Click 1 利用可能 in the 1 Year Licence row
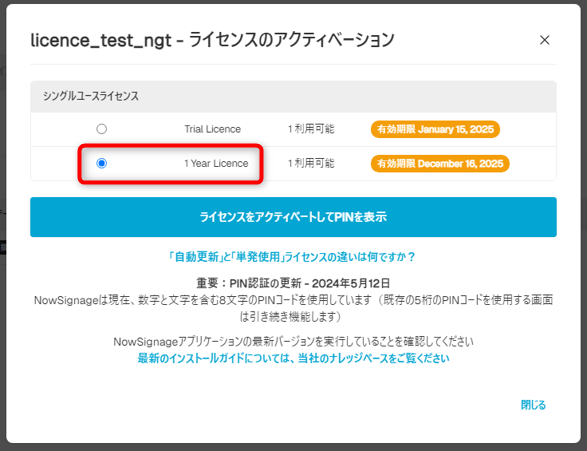The height and width of the screenshot is (451, 587). coord(311,164)
